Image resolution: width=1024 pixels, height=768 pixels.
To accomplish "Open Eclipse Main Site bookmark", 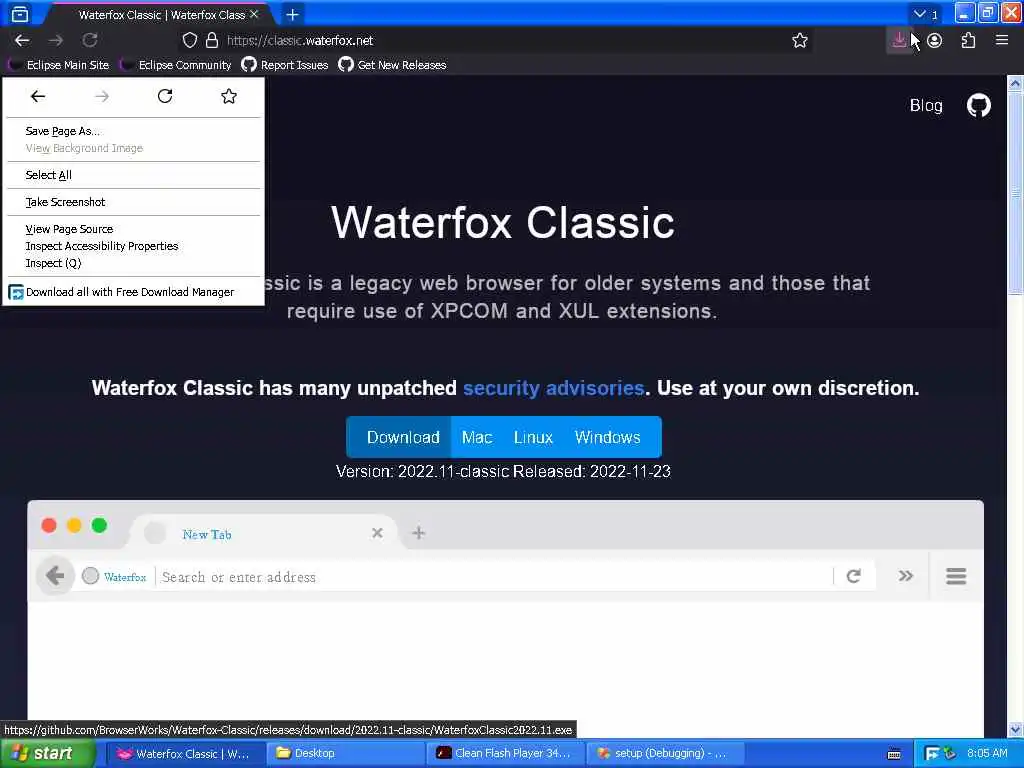I will coord(59,65).
